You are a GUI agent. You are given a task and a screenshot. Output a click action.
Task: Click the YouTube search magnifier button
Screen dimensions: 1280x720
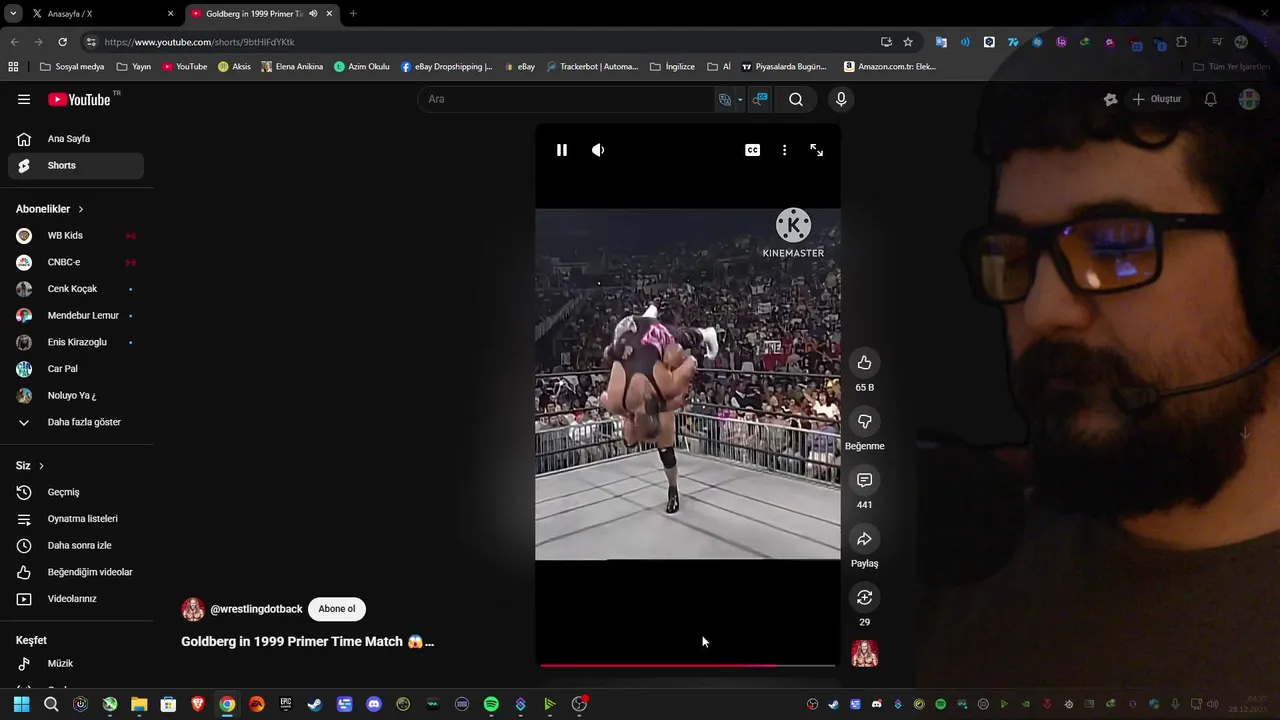pos(796,99)
